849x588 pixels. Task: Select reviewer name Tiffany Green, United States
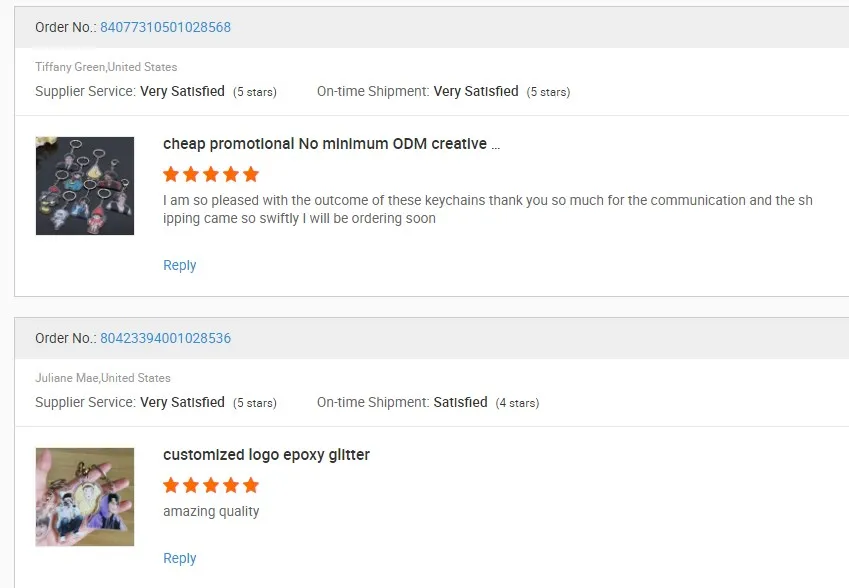coord(106,67)
